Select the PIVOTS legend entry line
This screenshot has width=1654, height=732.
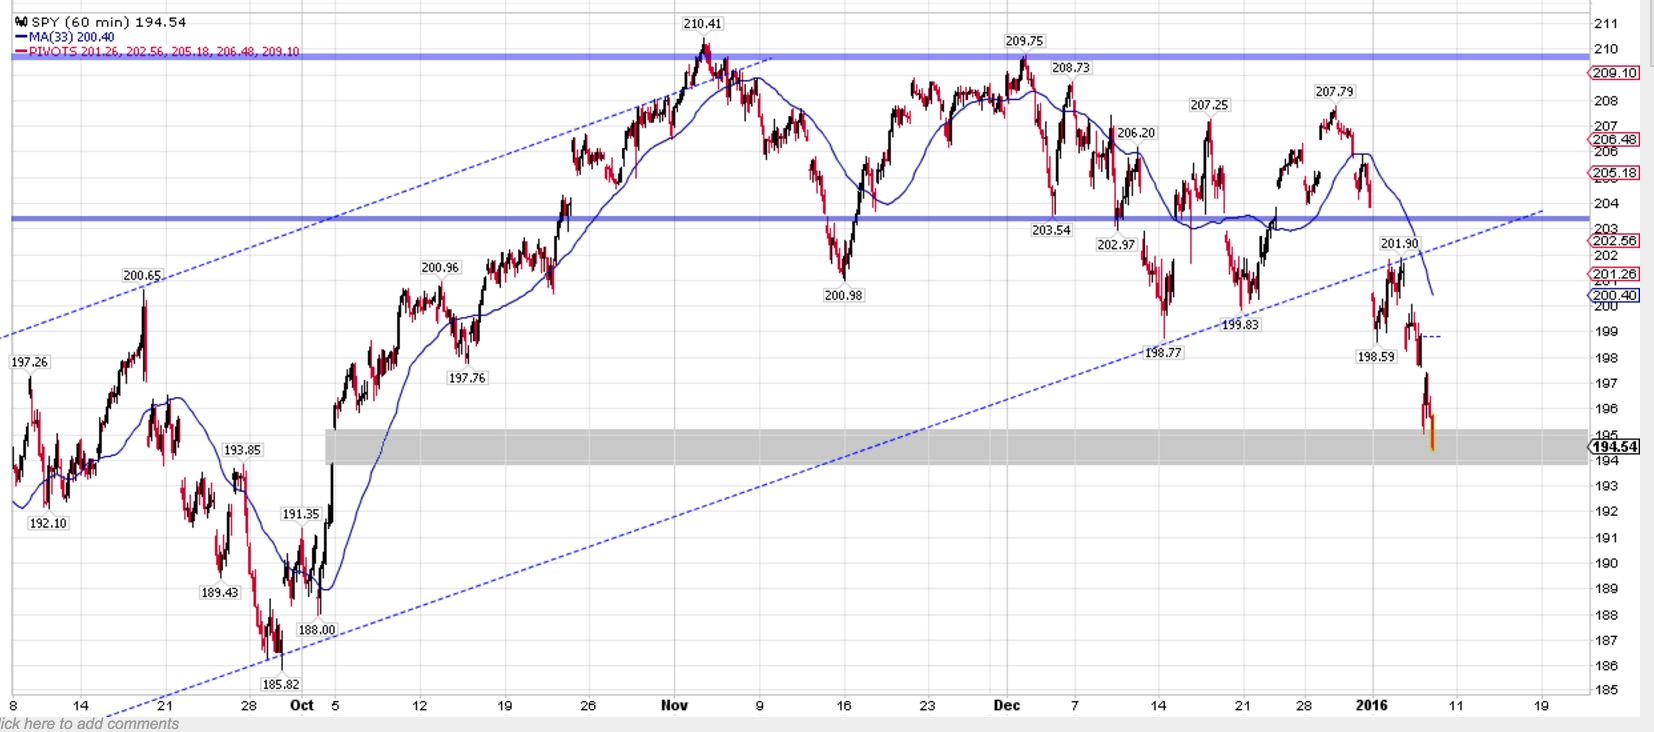157,51
